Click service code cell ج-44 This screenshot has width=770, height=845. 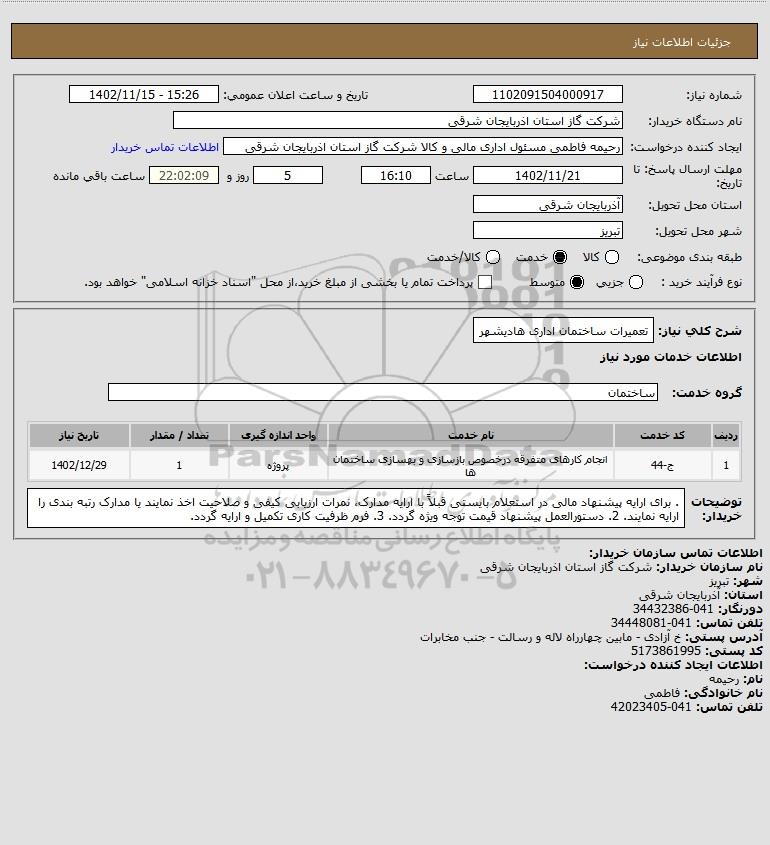tap(662, 465)
